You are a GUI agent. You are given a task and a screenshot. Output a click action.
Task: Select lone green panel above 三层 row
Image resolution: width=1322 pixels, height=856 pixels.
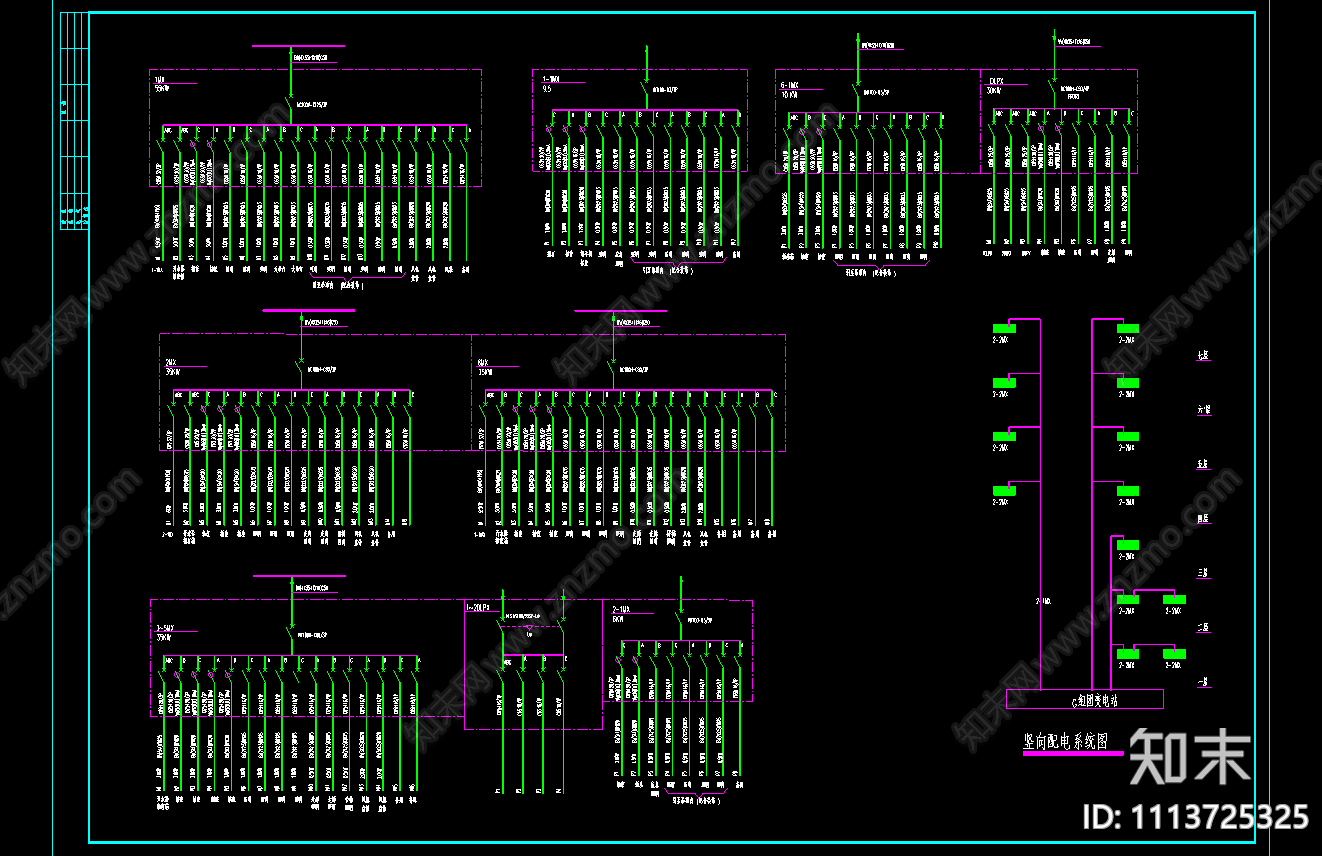pos(1128,544)
